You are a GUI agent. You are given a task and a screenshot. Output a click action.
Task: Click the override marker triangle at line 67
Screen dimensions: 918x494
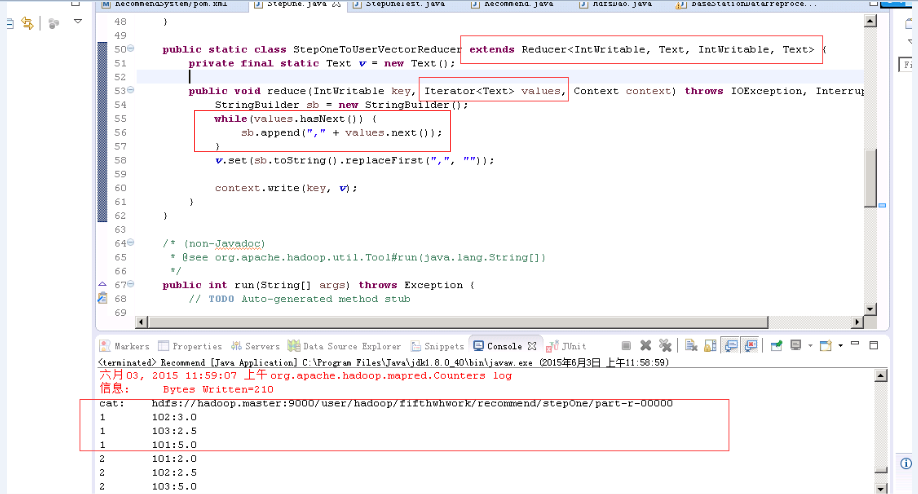click(102, 284)
